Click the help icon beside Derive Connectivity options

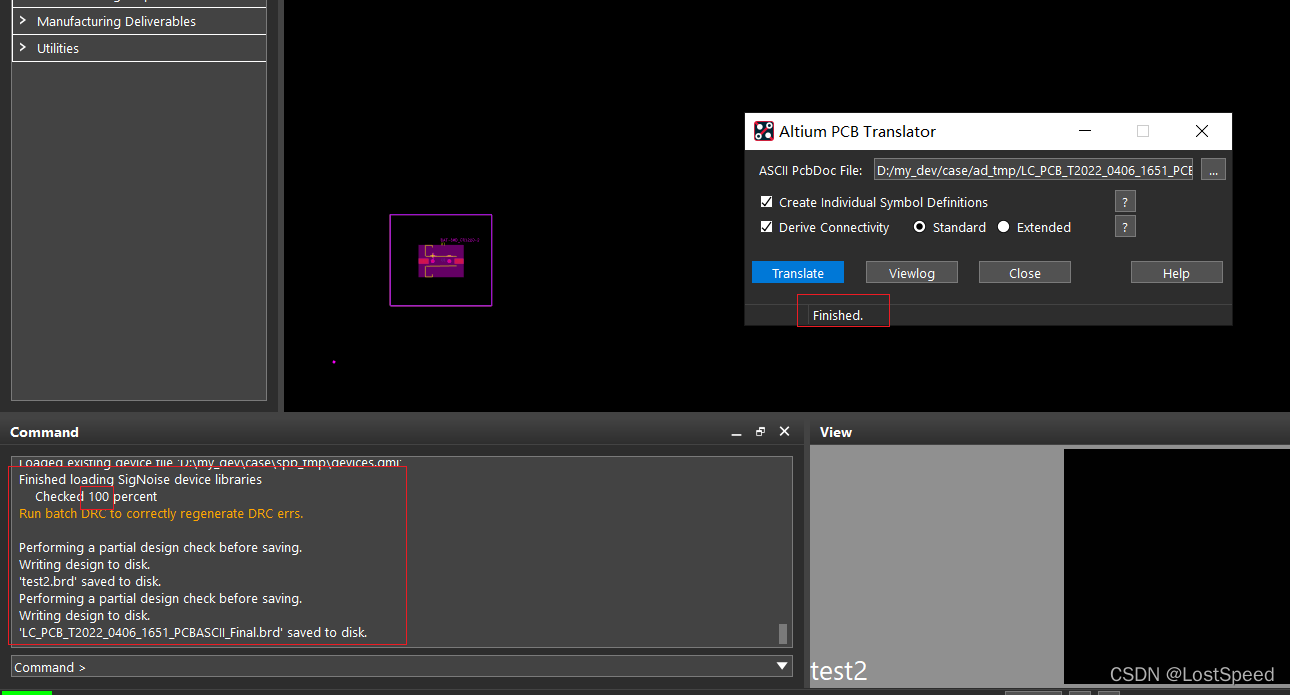click(x=1125, y=227)
